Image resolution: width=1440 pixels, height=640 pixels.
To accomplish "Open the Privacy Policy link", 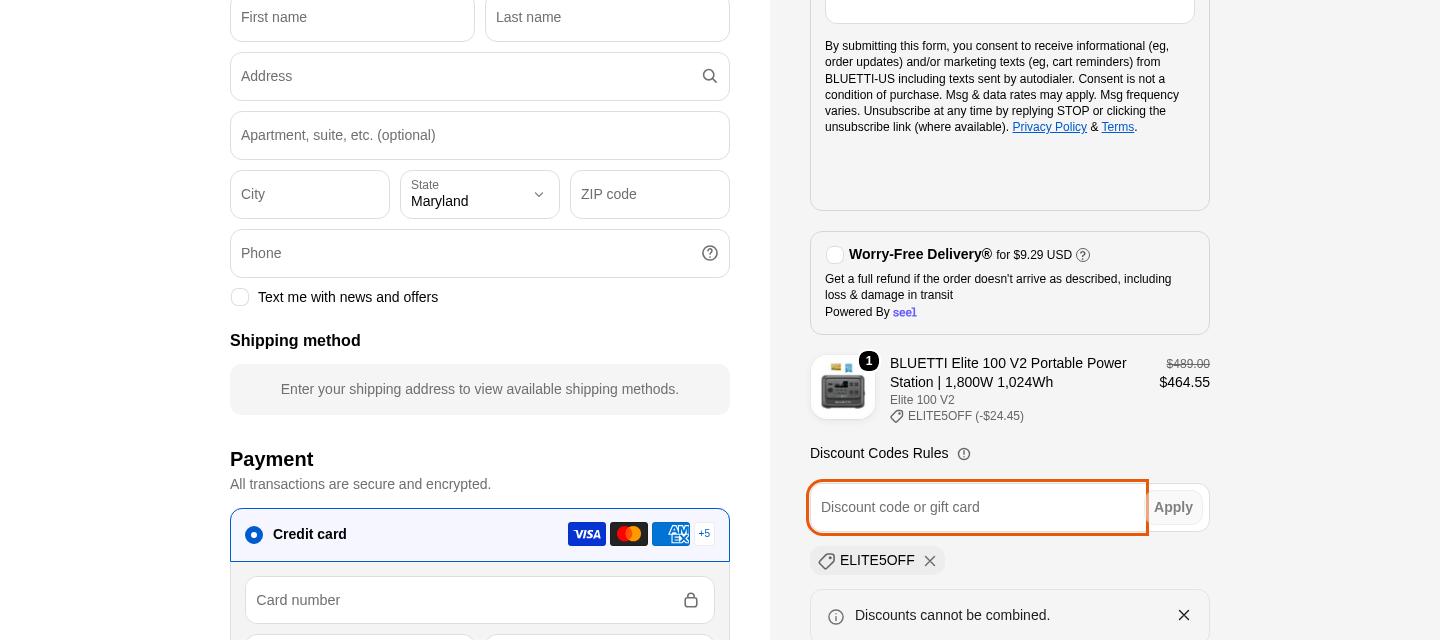I will (x=1049, y=127).
